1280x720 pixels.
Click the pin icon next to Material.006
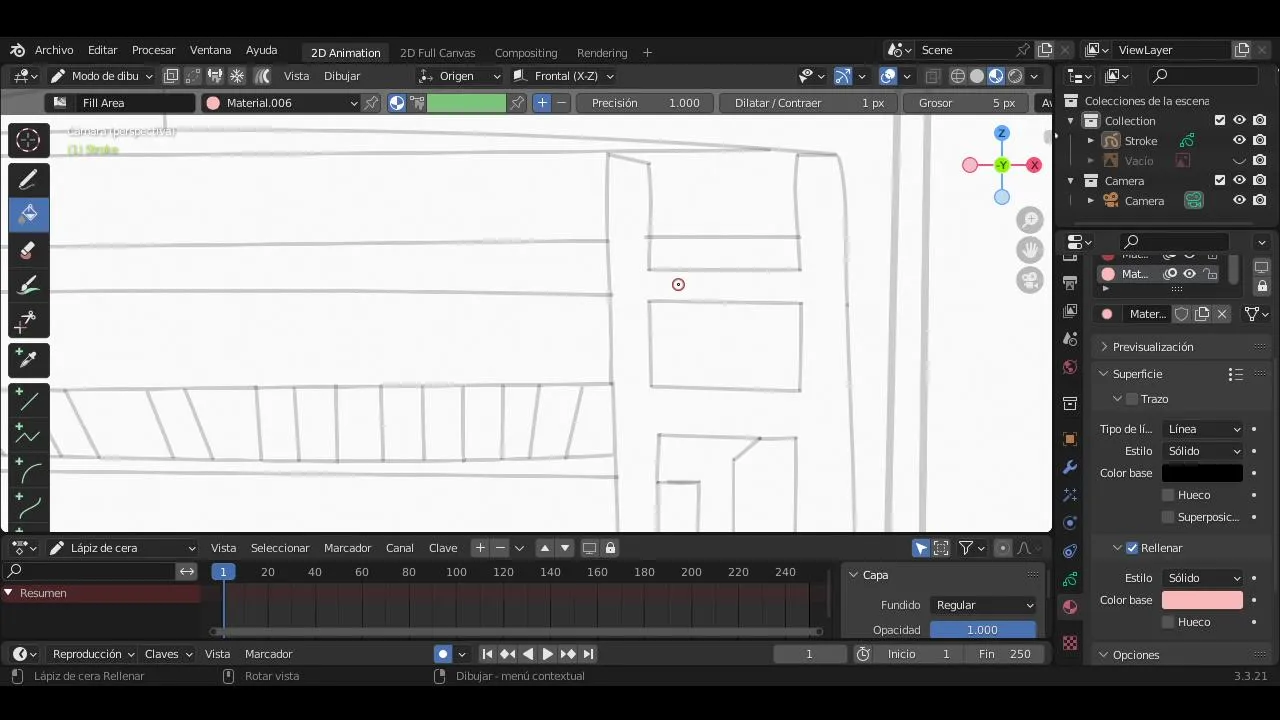(371, 103)
